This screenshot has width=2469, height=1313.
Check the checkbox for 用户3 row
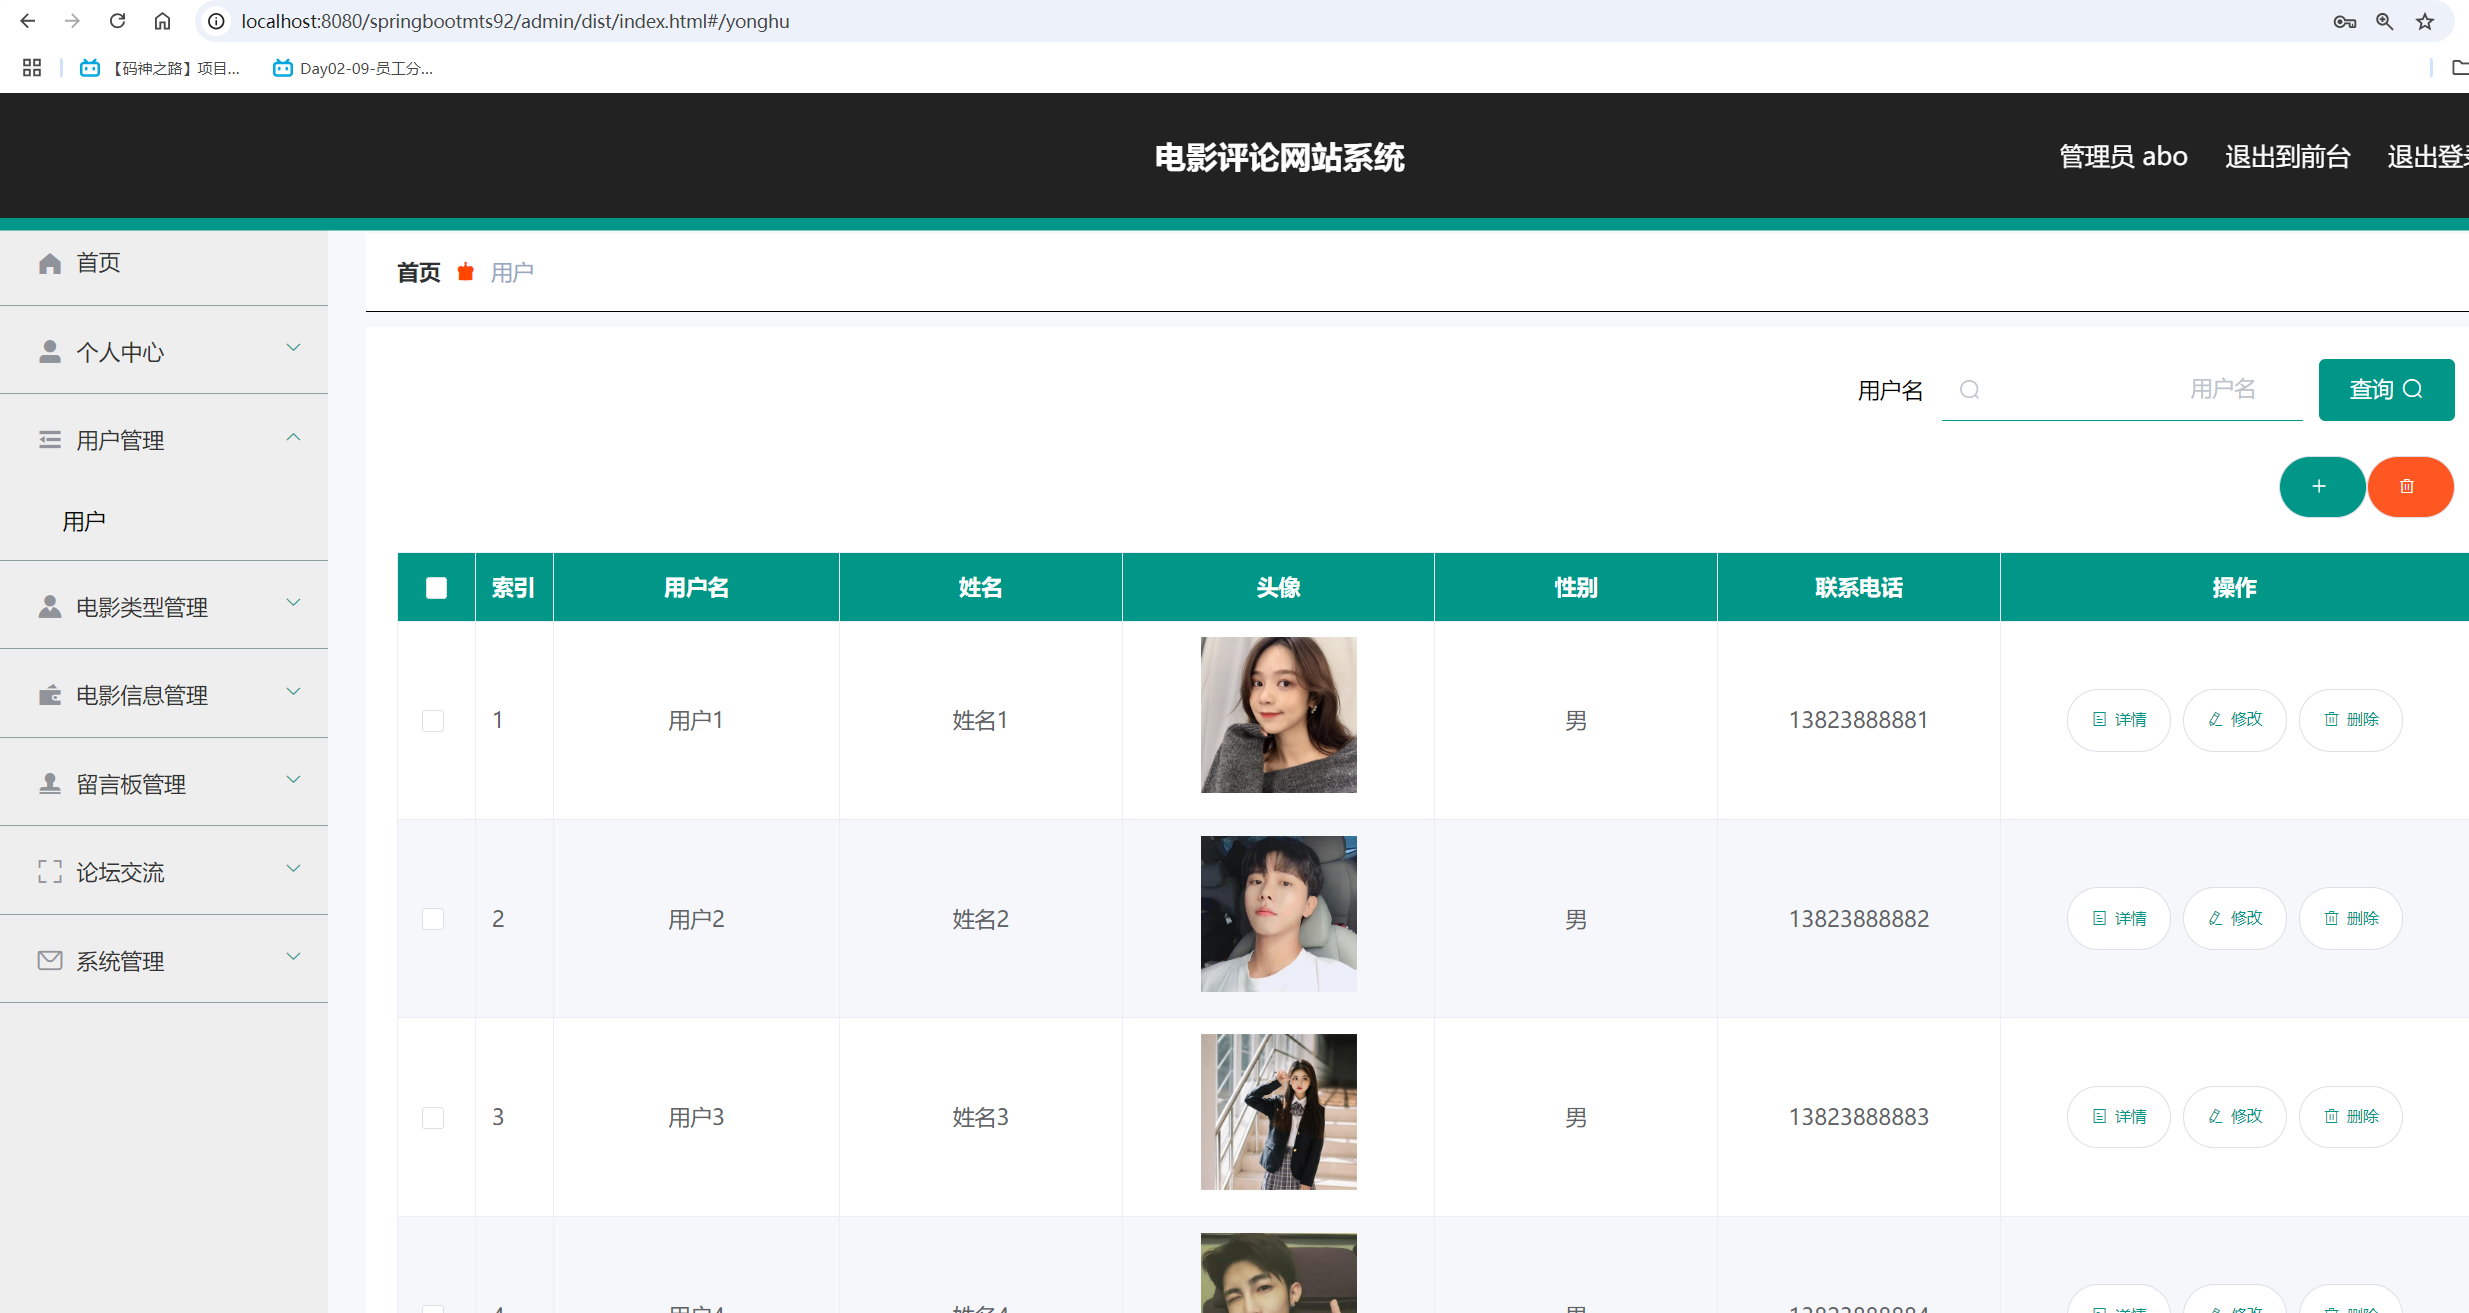pyautogui.click(x=433, y=1117)
